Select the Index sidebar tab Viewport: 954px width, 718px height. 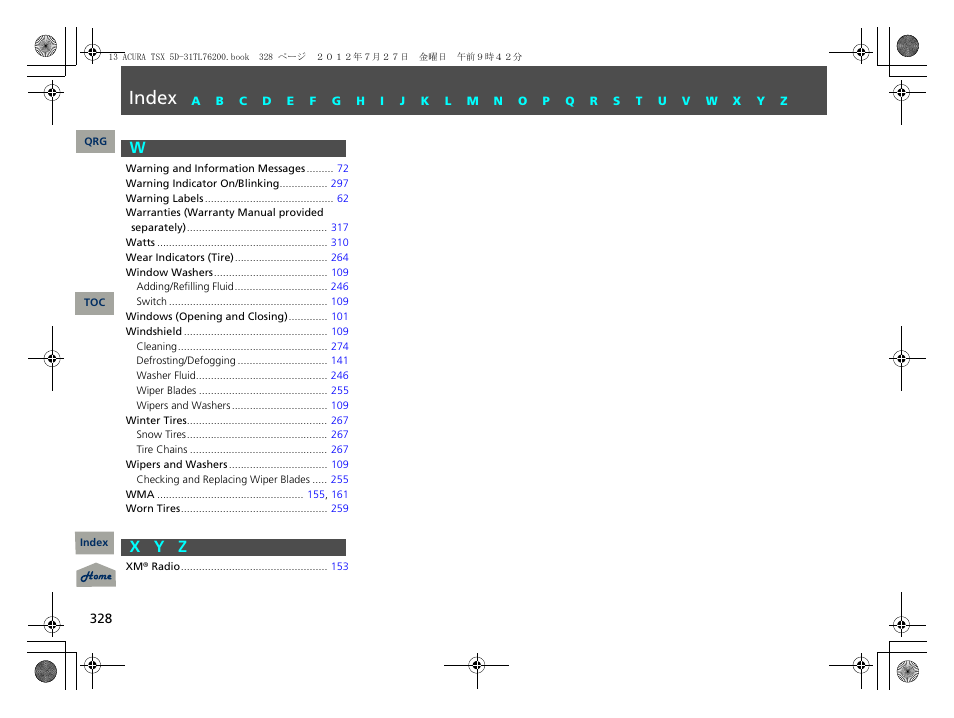[x=95, y=543]
